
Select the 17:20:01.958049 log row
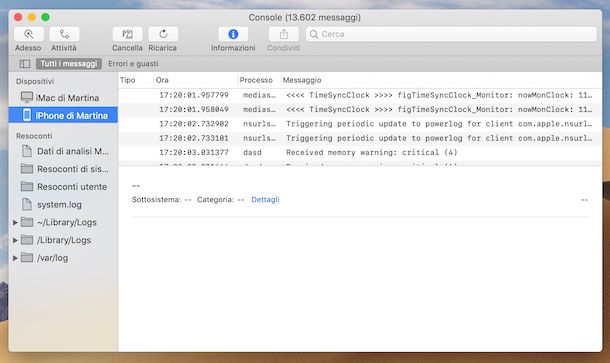(360, 110)
